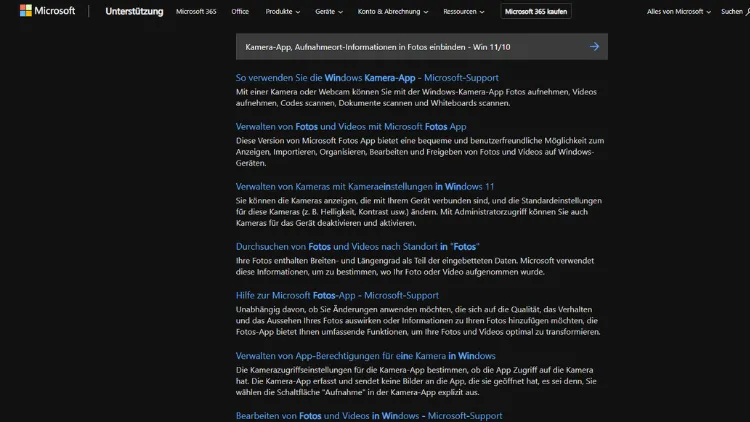The image size is (750, 422).
Task: Open 'Verwalten von App-Berechtigungen für eine Kamera'
Action: pyautogui.click(x=365, y=355)
